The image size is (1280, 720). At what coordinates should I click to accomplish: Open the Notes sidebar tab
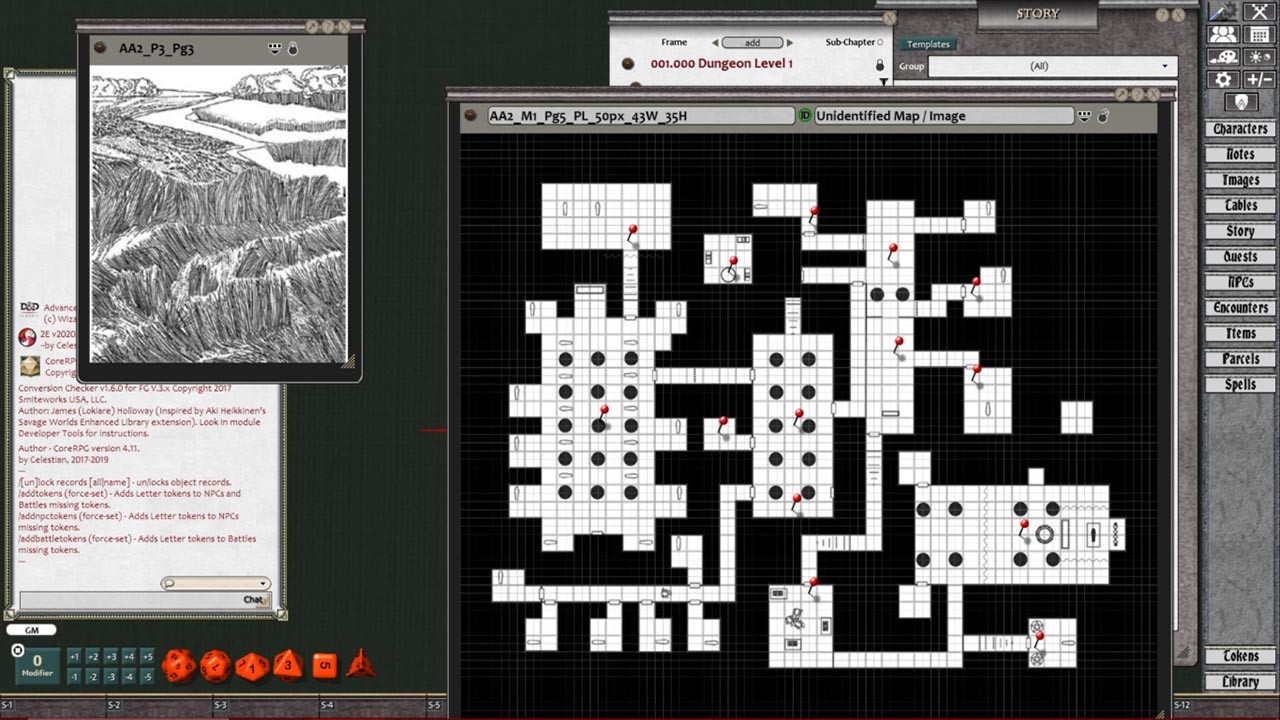1240,155
